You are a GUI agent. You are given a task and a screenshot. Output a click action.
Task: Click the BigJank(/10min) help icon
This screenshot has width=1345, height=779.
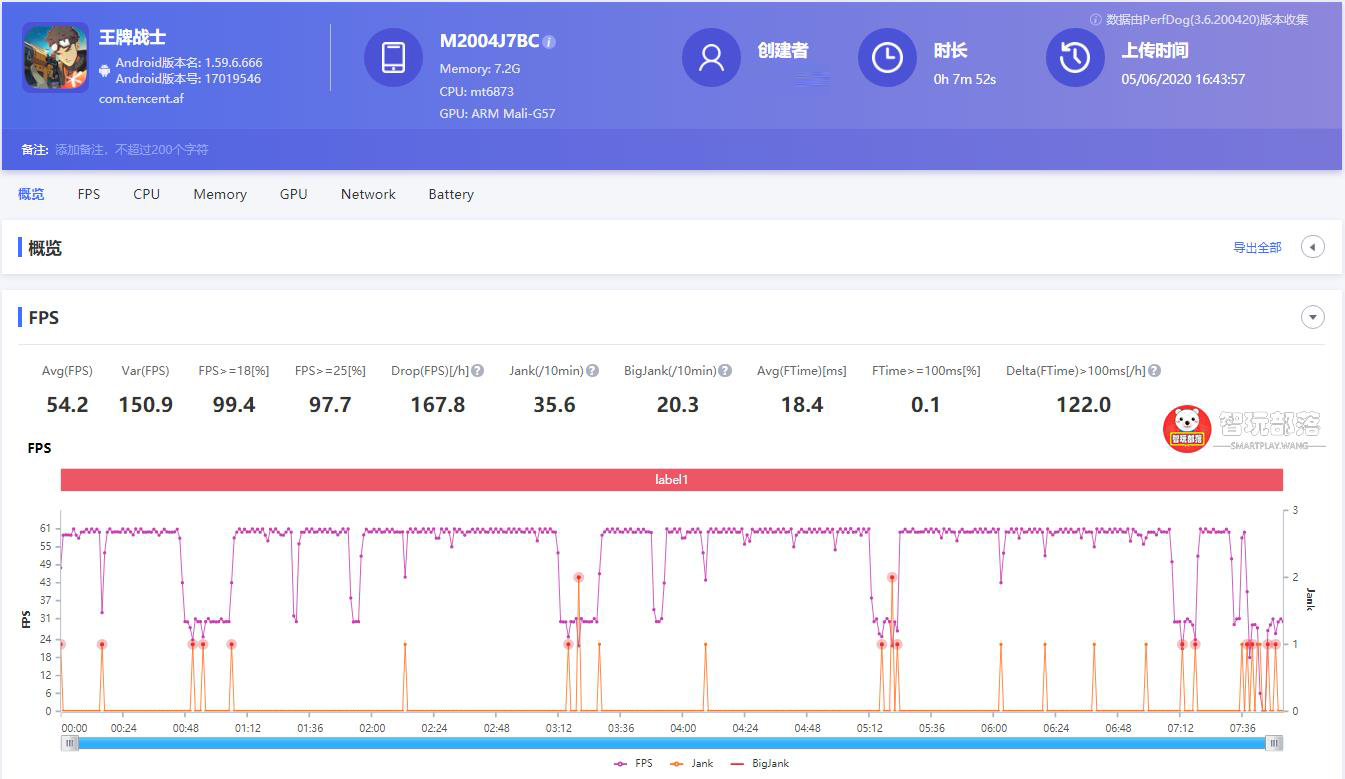[725, 371]
